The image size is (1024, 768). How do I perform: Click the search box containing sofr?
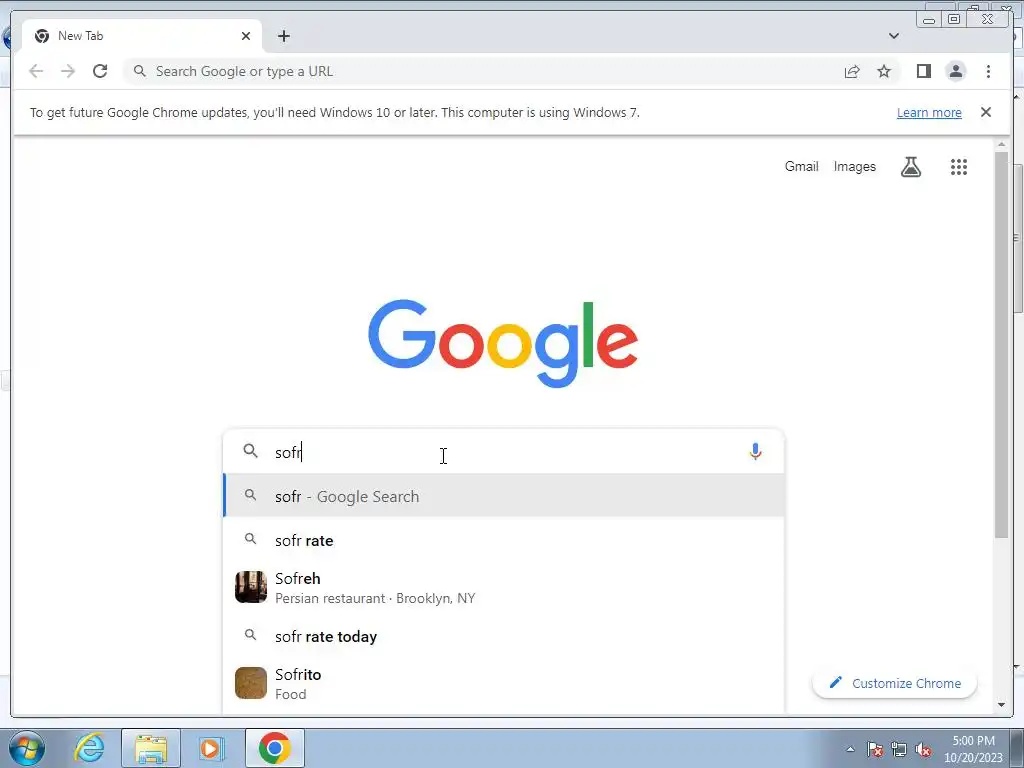tap(504, 451)
